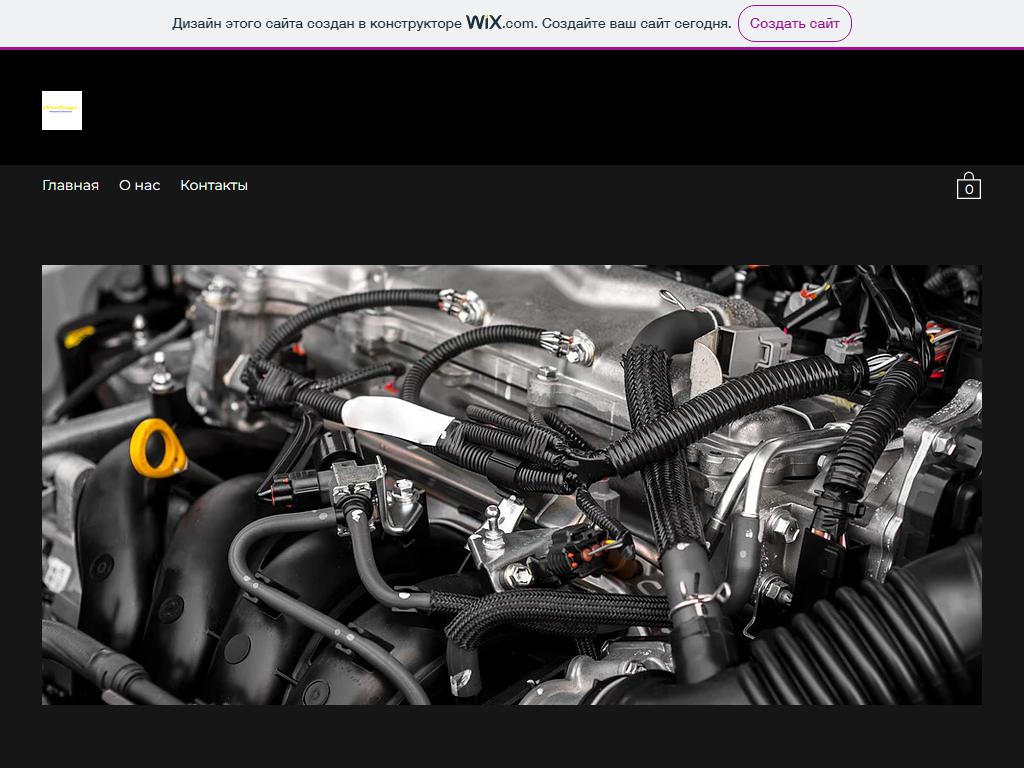Click "Дизайн этого сайта создан в конструкторе" text
1024x768 pixels.
316,23
